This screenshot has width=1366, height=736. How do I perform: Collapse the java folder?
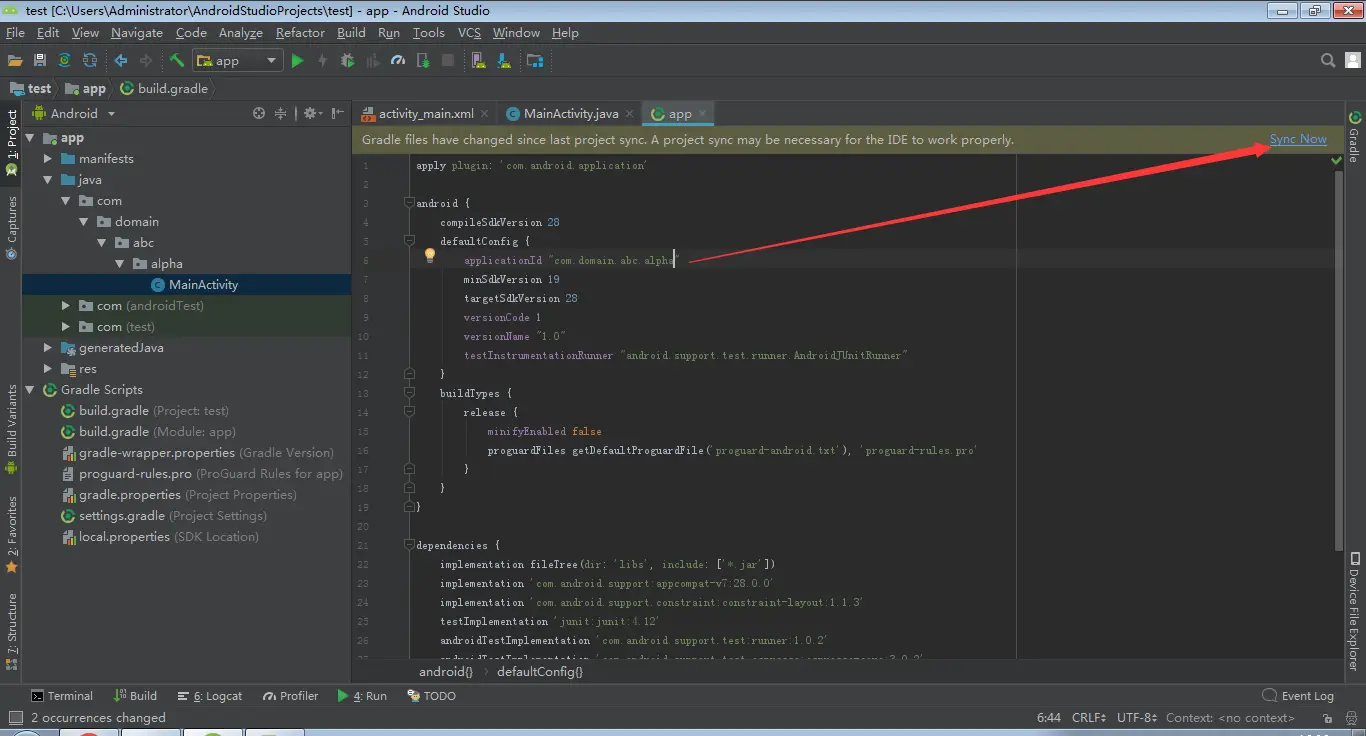click(48, 180)
